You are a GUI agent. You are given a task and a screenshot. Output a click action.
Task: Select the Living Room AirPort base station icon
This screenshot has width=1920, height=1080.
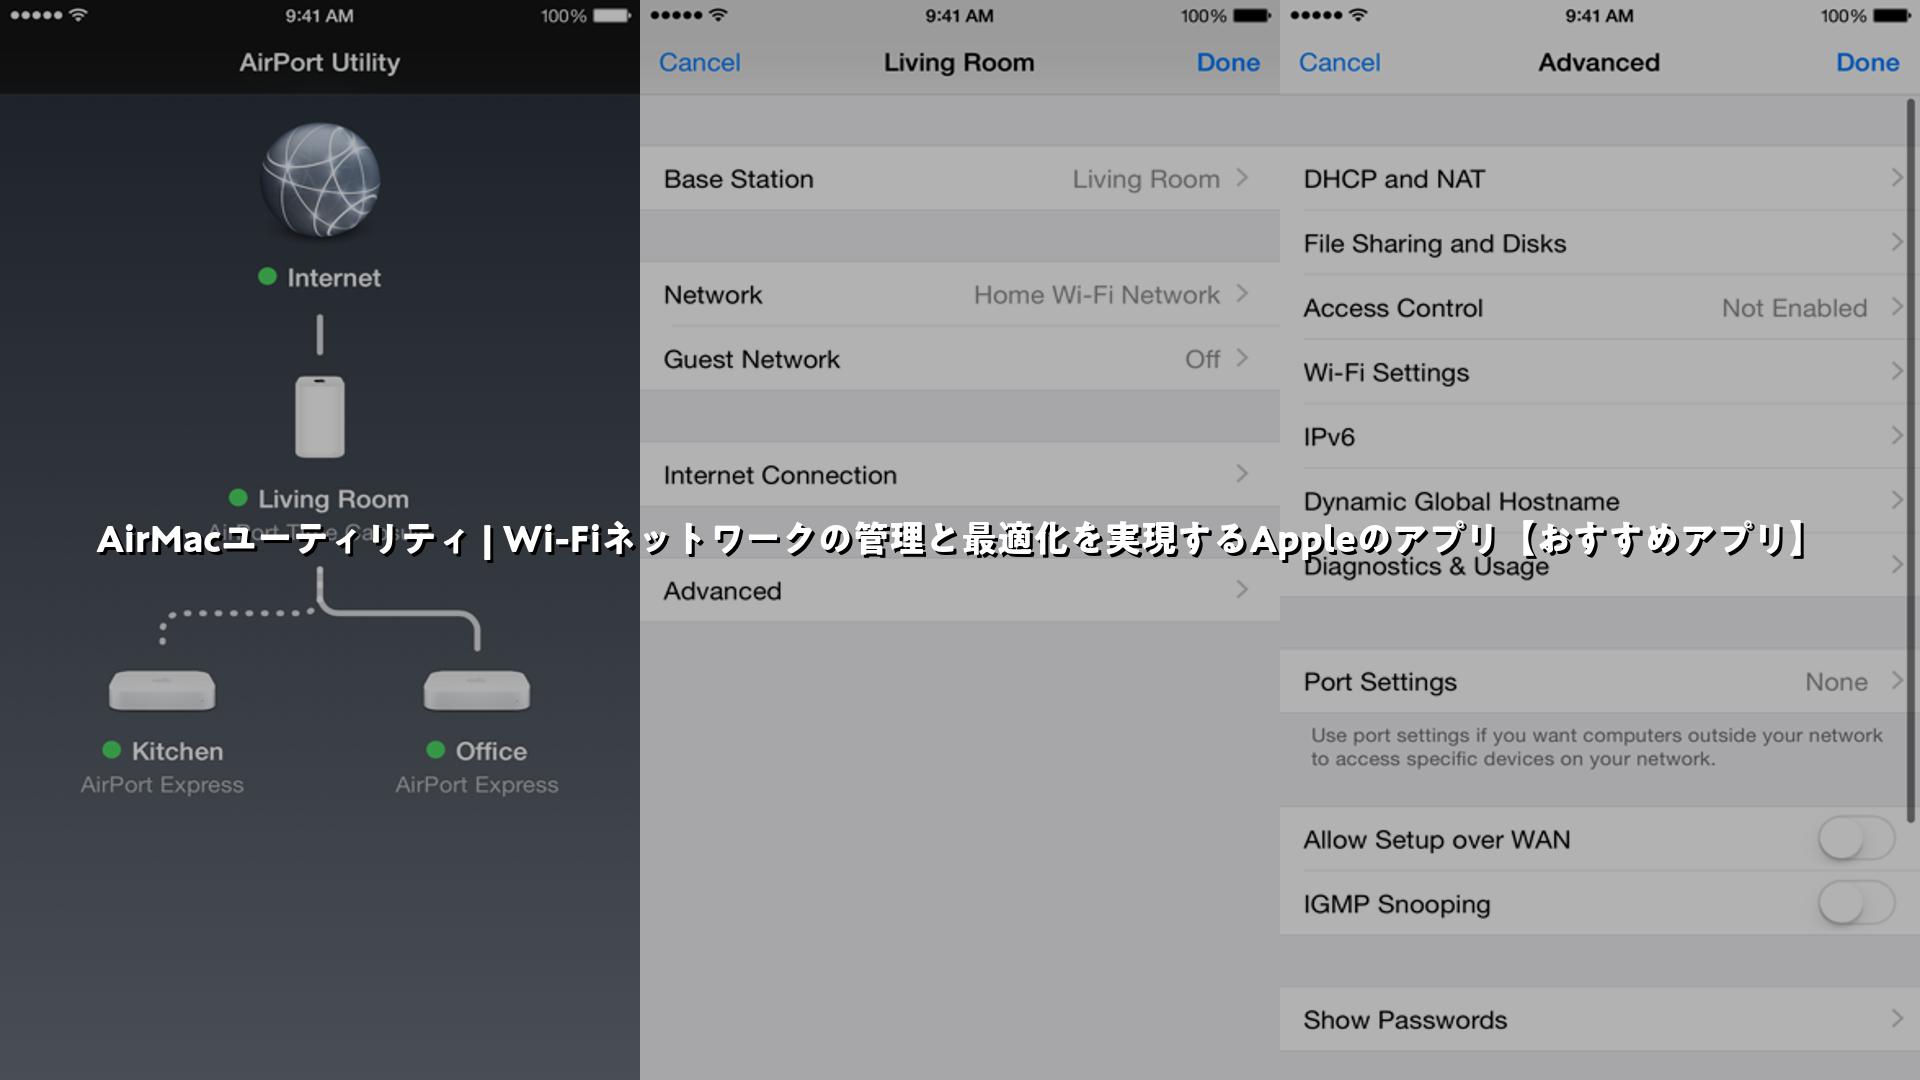[320, 416]
